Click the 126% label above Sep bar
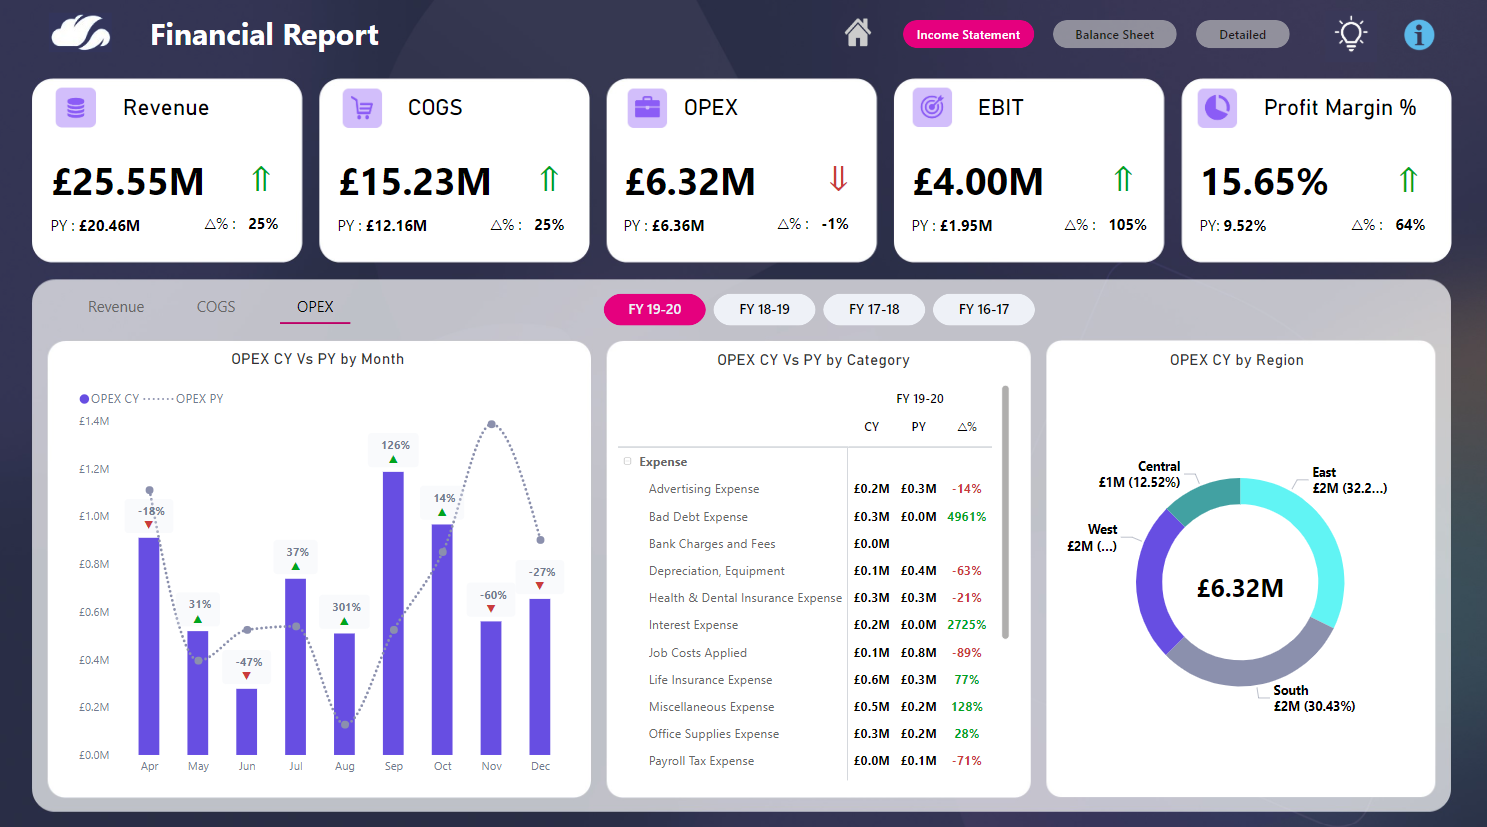 click(x=395, y=445)
